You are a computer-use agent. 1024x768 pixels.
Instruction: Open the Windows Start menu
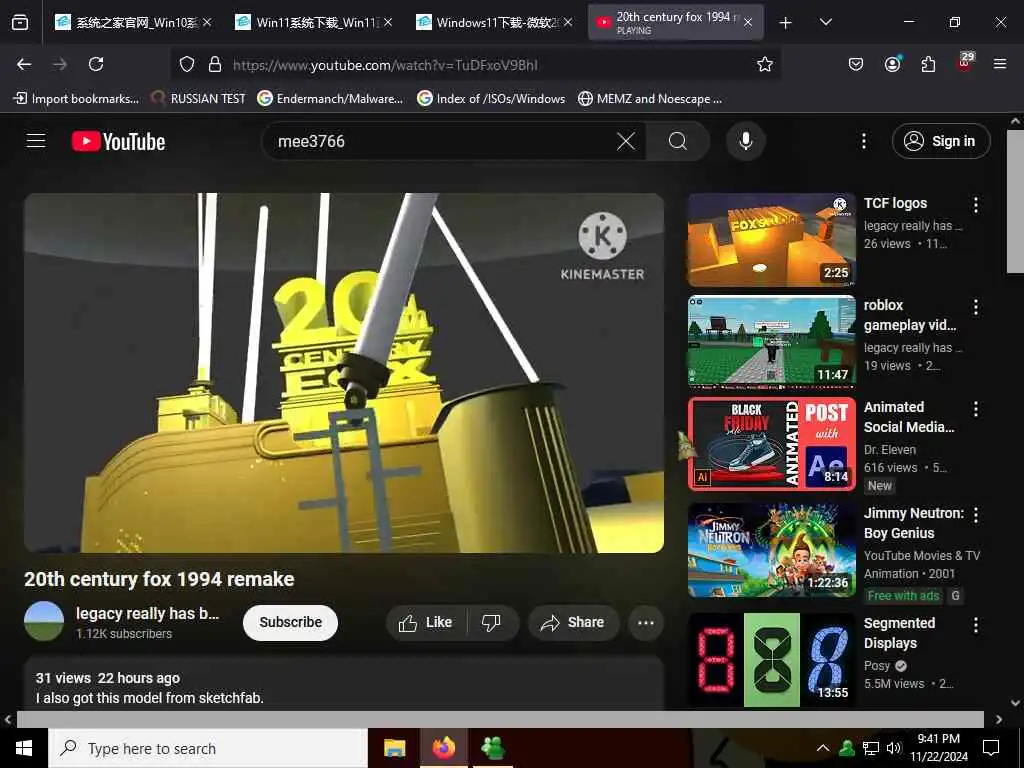24,748
